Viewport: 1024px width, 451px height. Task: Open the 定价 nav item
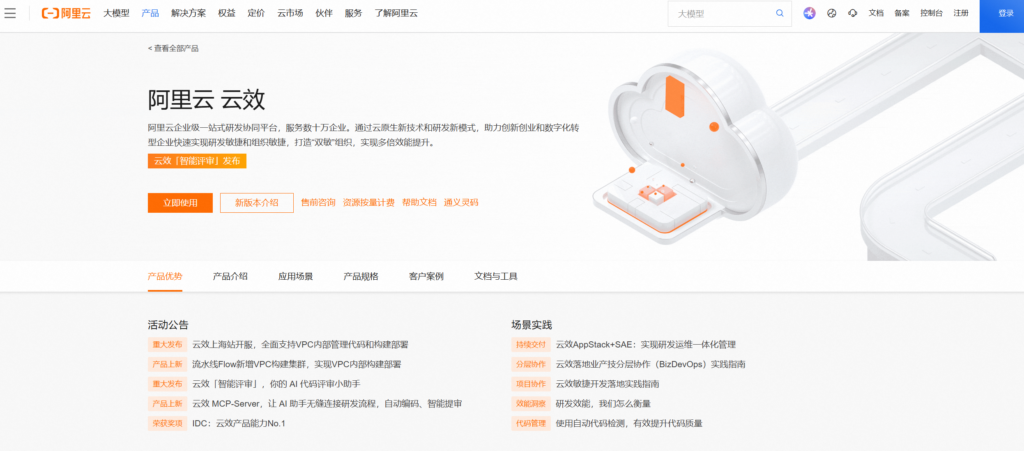coord(256,13)
